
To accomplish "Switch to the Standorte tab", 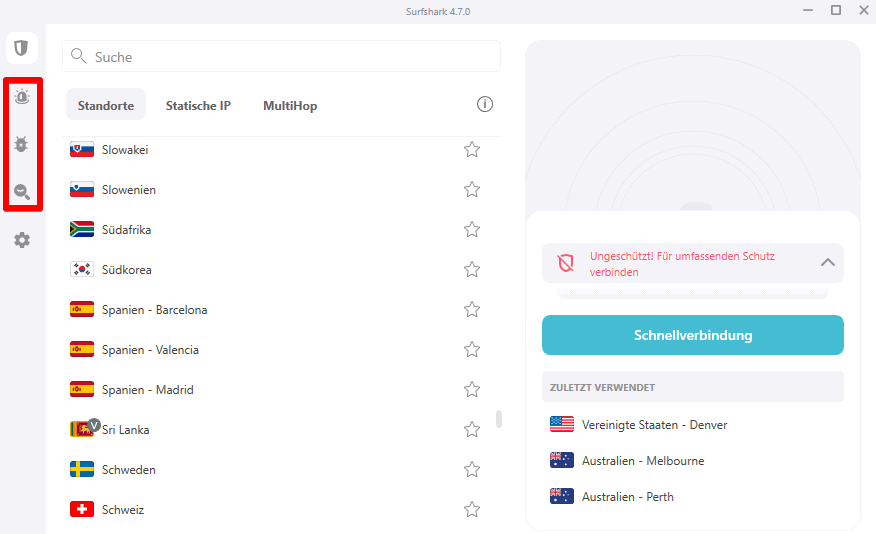I will [x=106, y=105].
